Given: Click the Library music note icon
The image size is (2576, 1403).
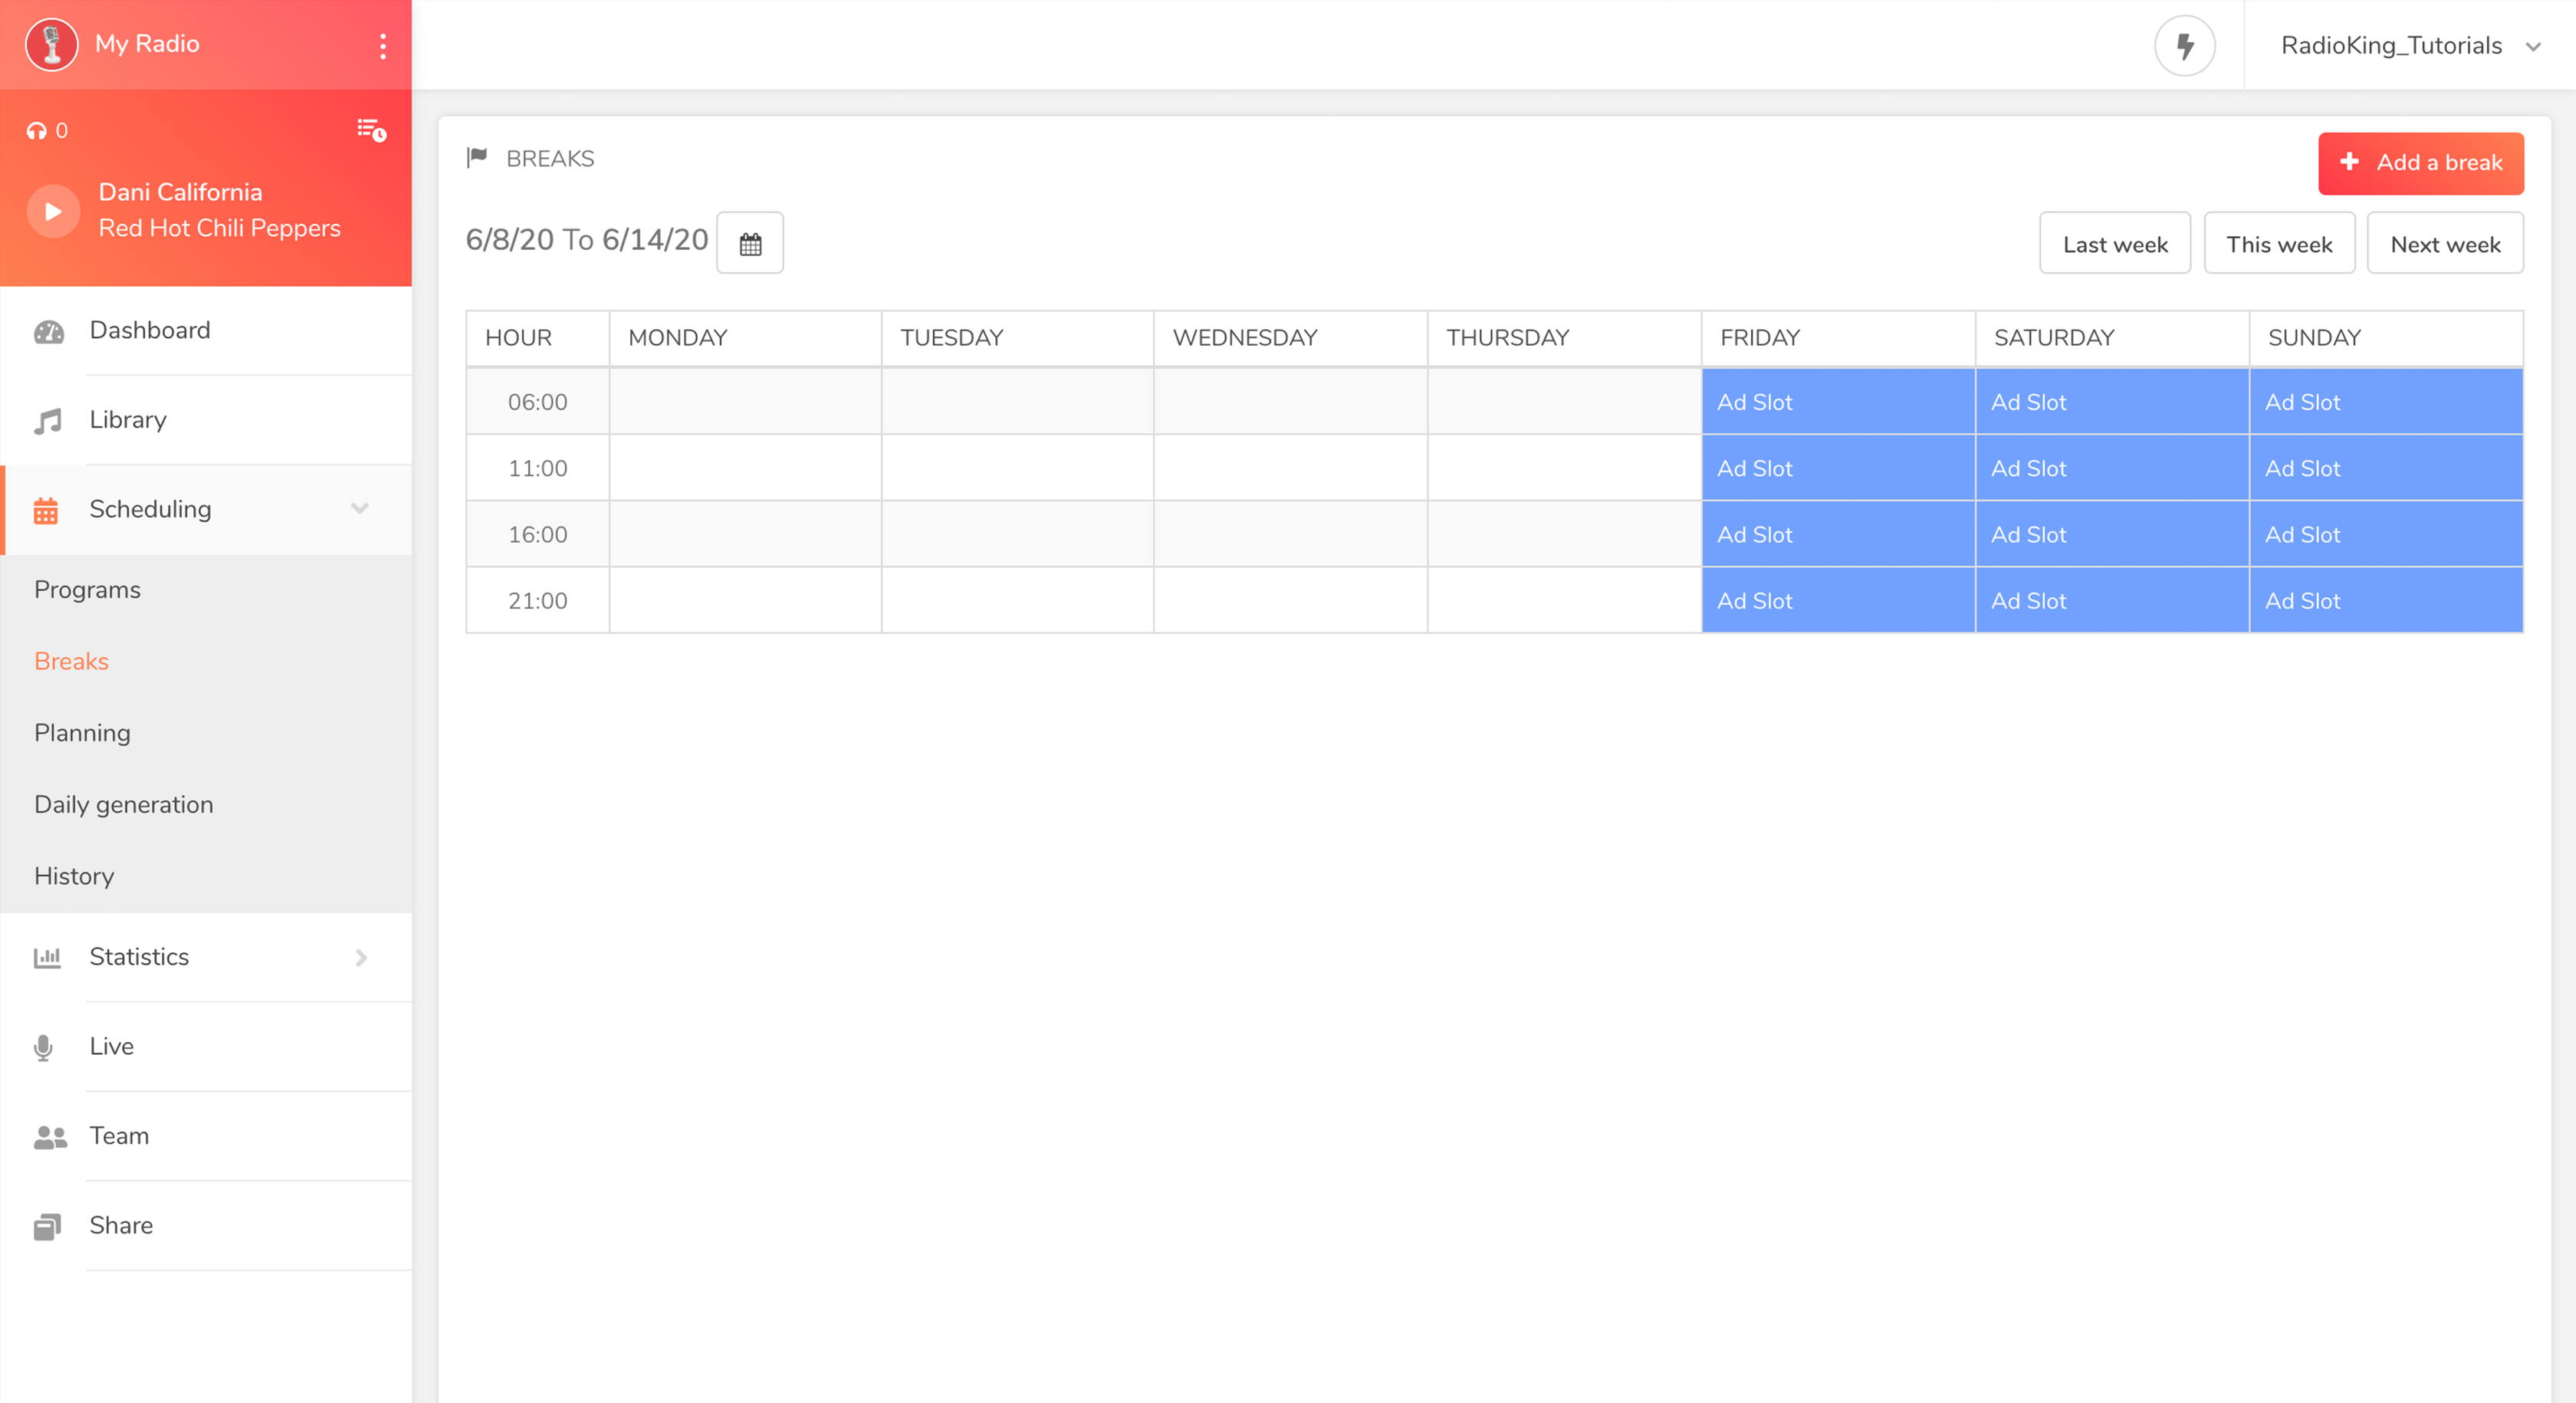Looking at the screenshot, I should 48,421.
